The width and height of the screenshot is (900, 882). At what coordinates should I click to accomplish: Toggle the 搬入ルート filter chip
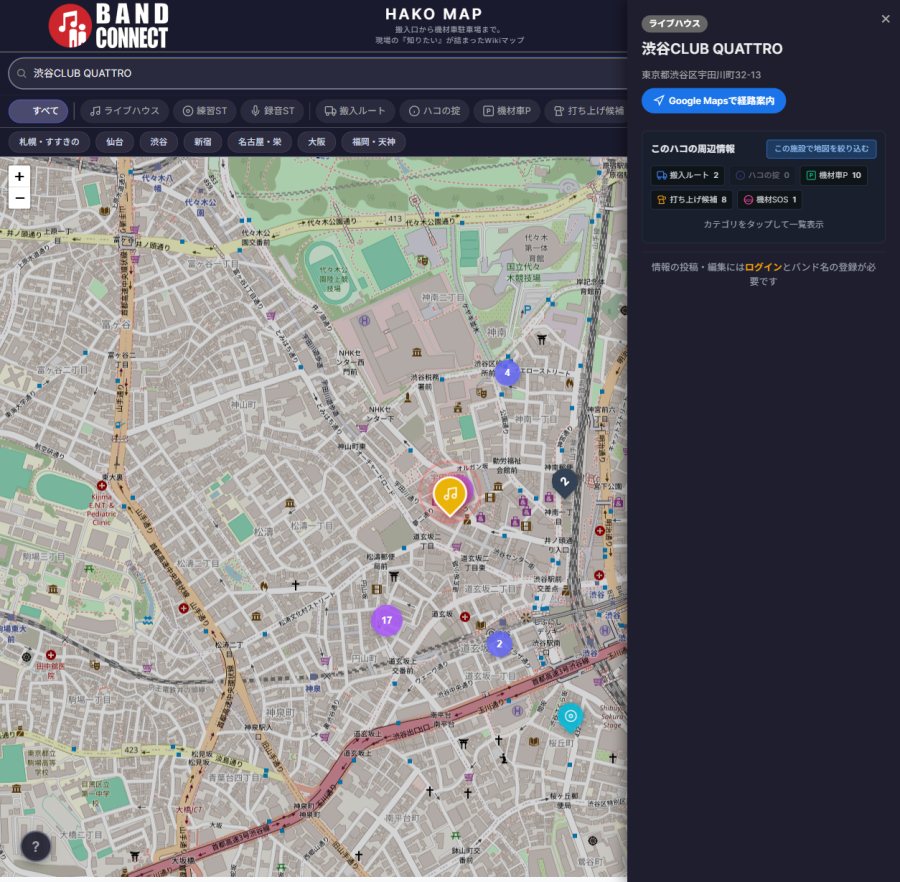[355, 111]
